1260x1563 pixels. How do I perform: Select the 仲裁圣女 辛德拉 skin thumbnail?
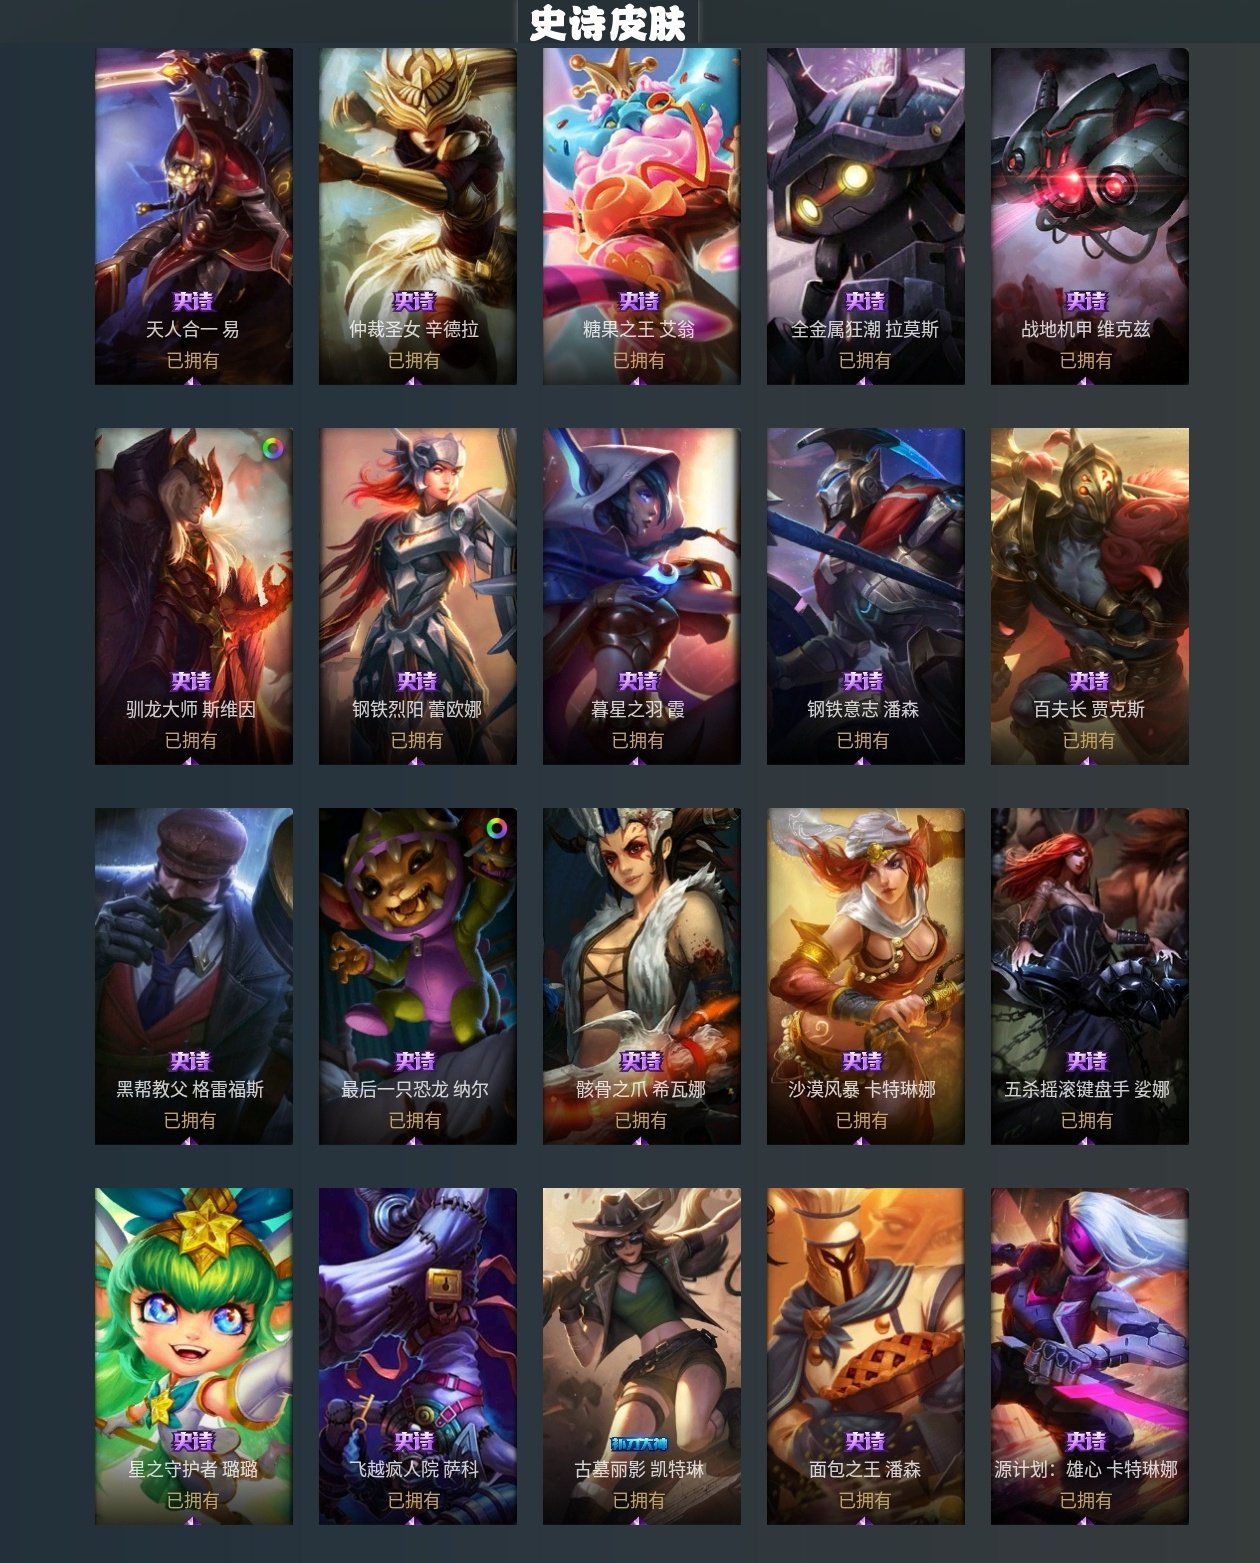click(x=418, y=216)
